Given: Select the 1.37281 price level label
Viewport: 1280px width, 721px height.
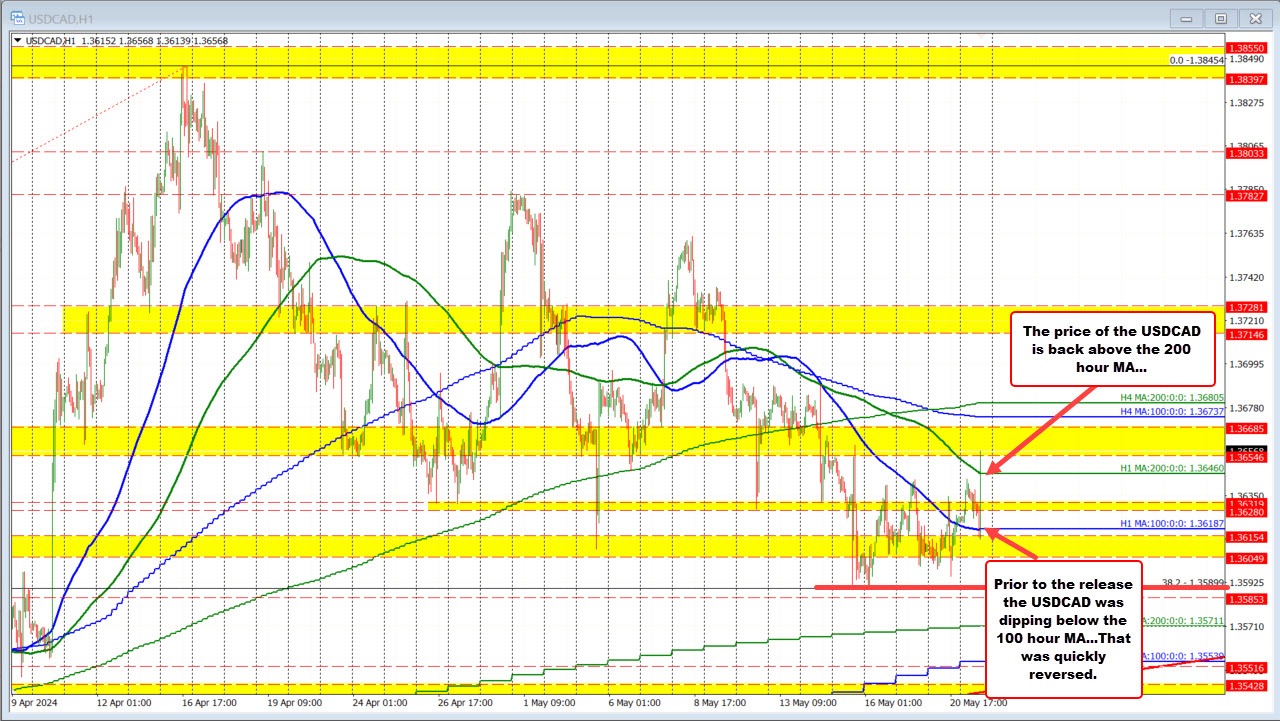Looking at the screenshot, I should [1249, 307].
